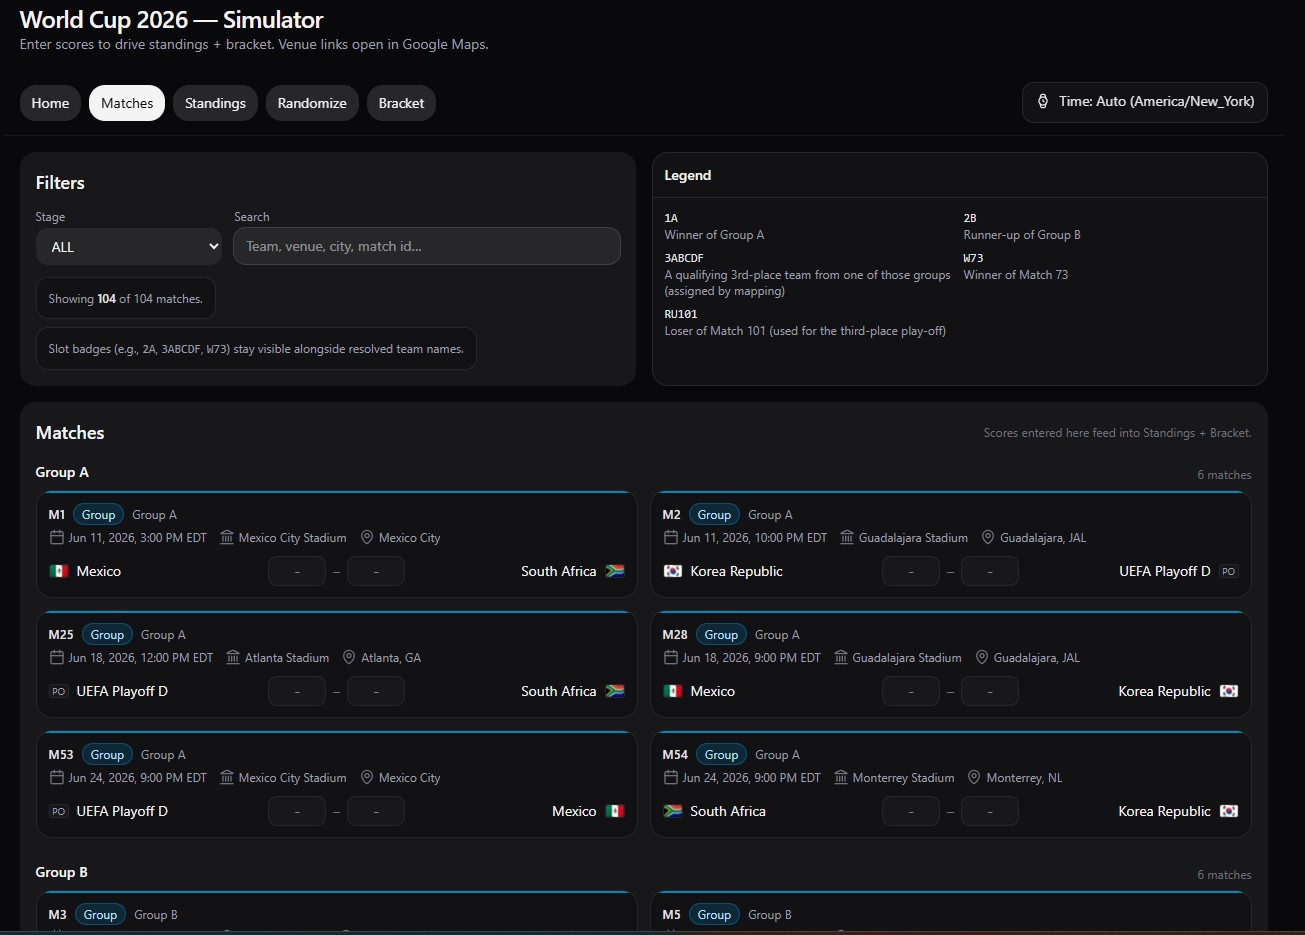1305x935 pixels.
Task: Click Mexico flag in match M1
Action: (x=59, y=571)
